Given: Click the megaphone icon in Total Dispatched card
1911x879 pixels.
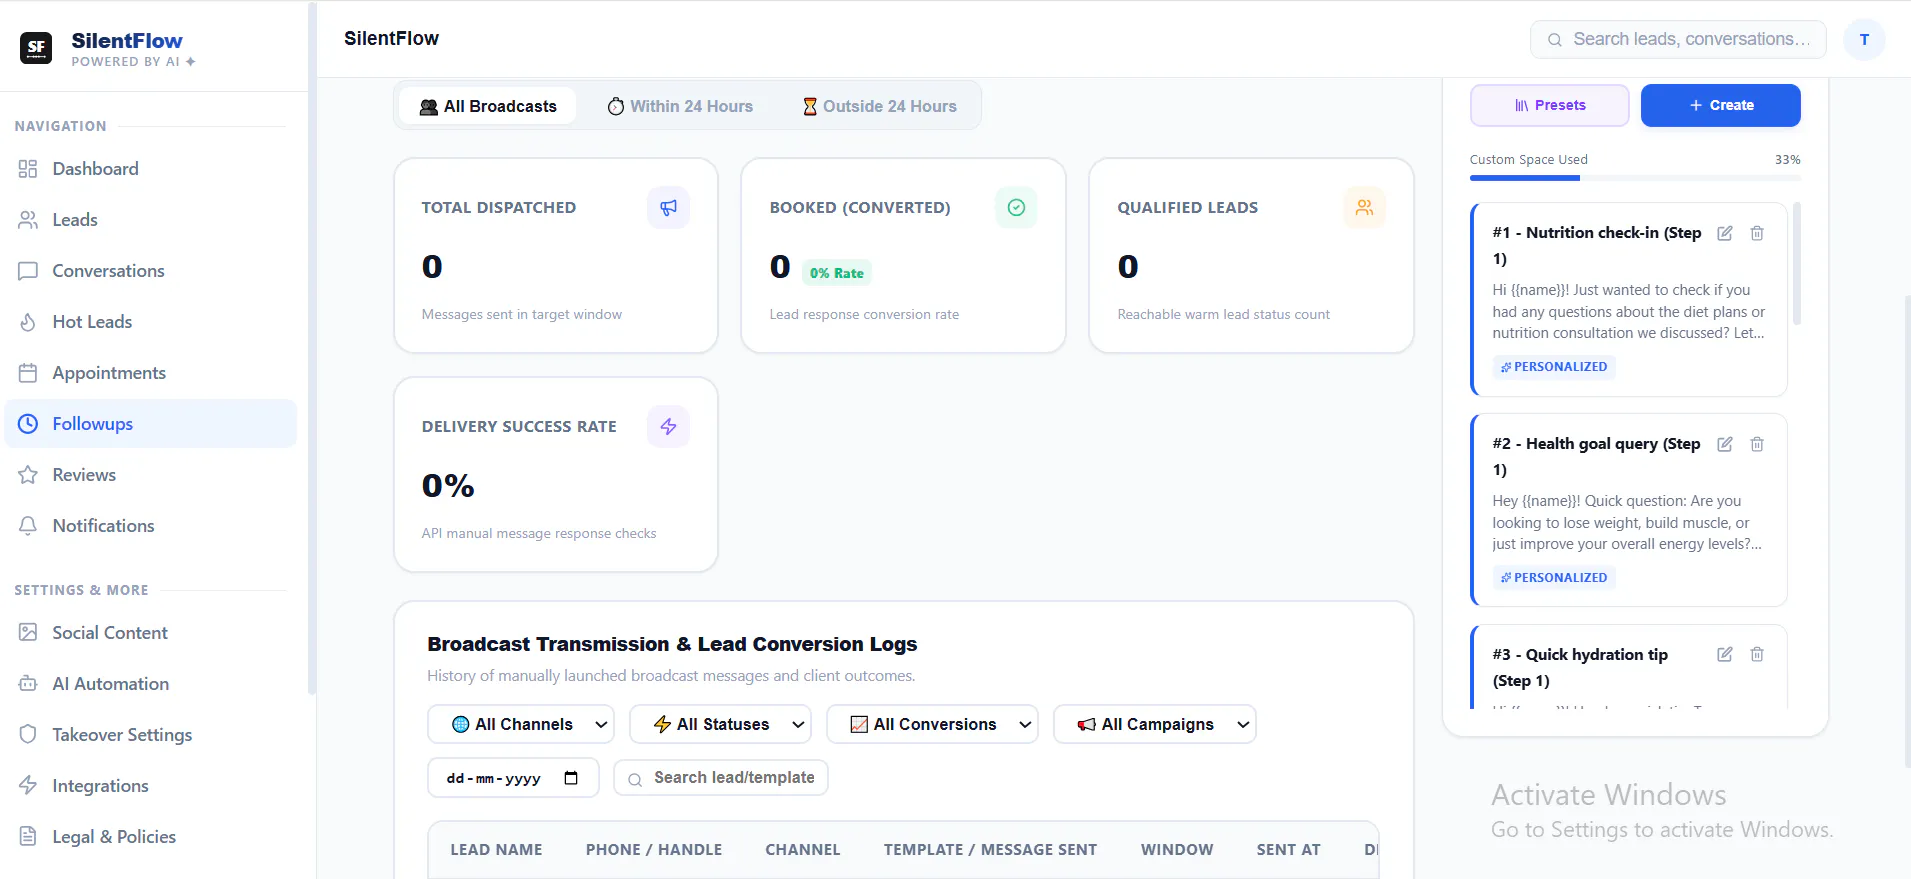Looking at the screenshot, I should [668, 207].
